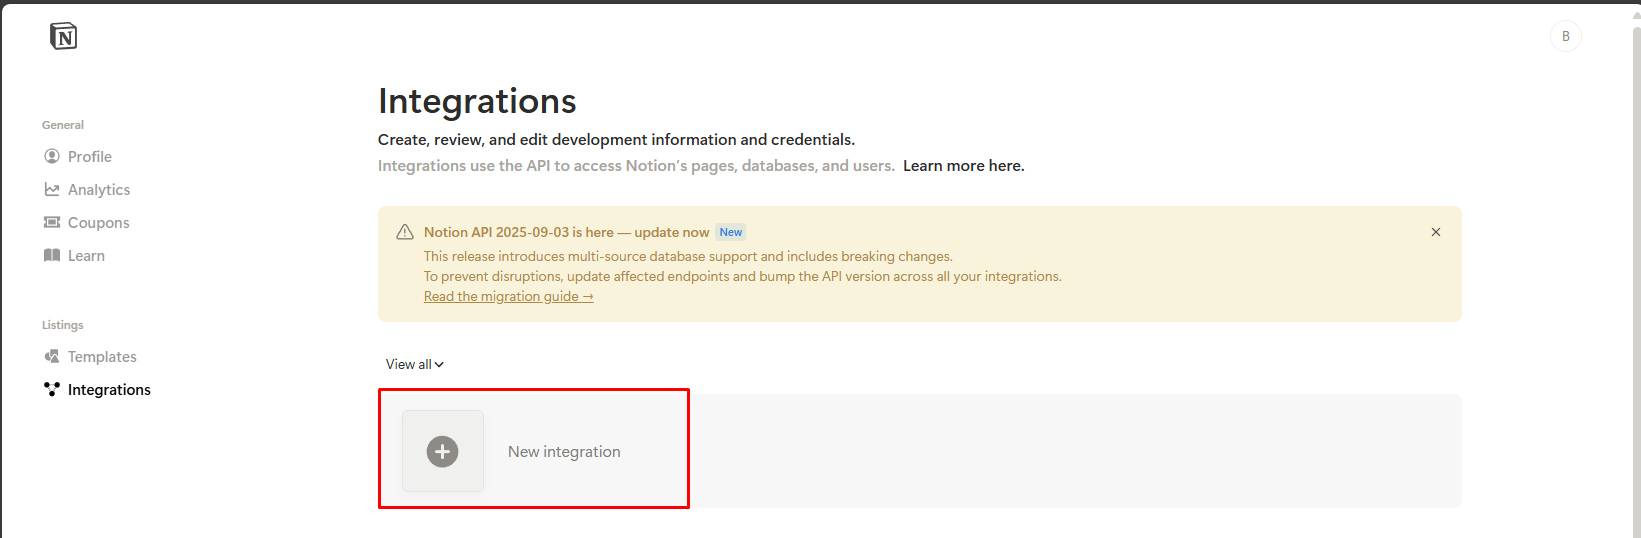Click the plus icon for new integration
1641x538 pixels.
point(443,451)
